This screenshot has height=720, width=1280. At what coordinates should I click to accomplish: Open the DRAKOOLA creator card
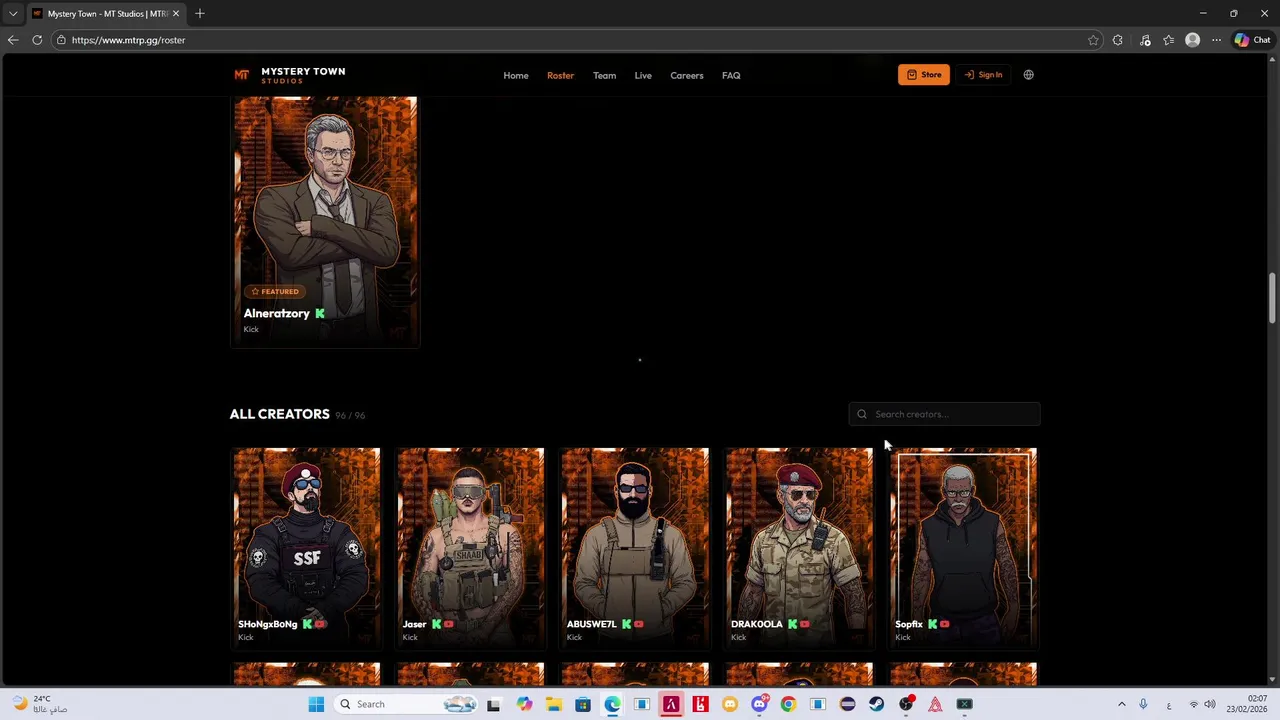[799, 548]
